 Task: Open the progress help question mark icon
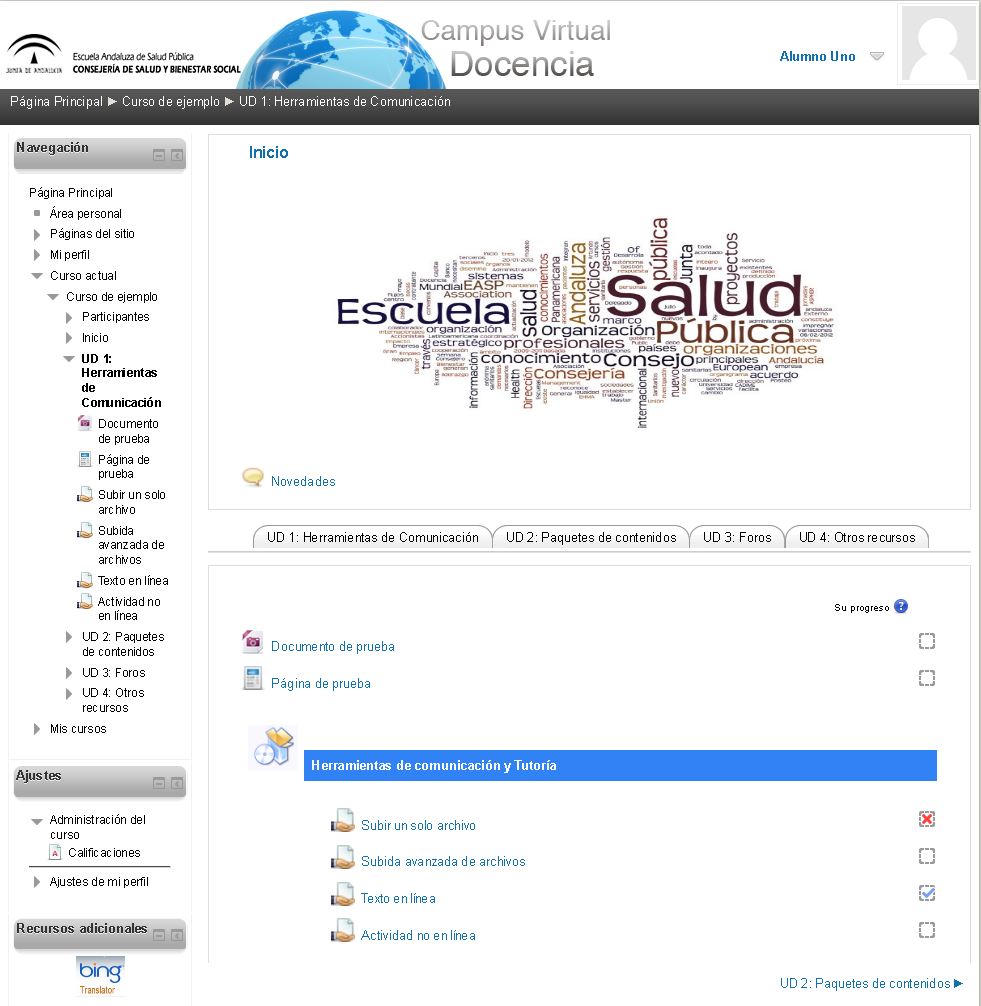point(901,606)
